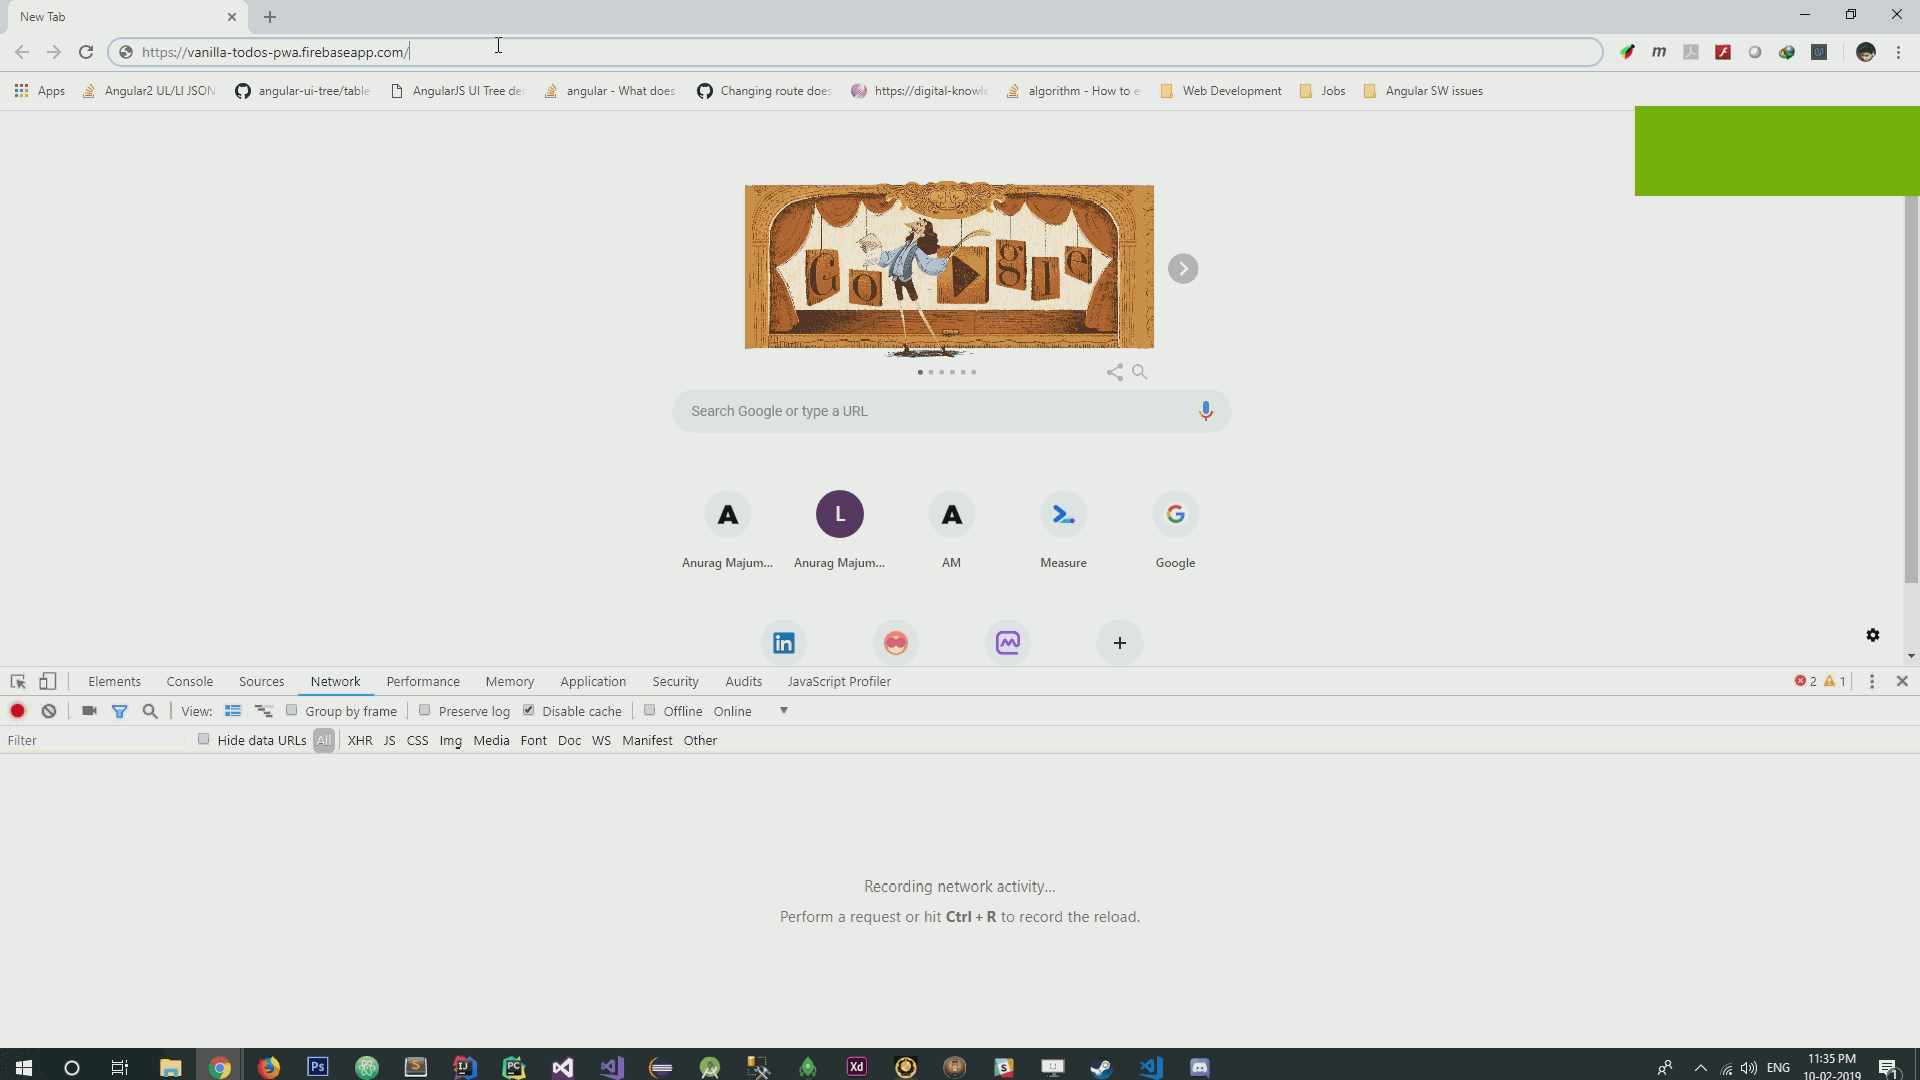The height and width of the screenshot is (1080, 1920).
Task: Filter requests by XHR type
Action: coord(359,740)
